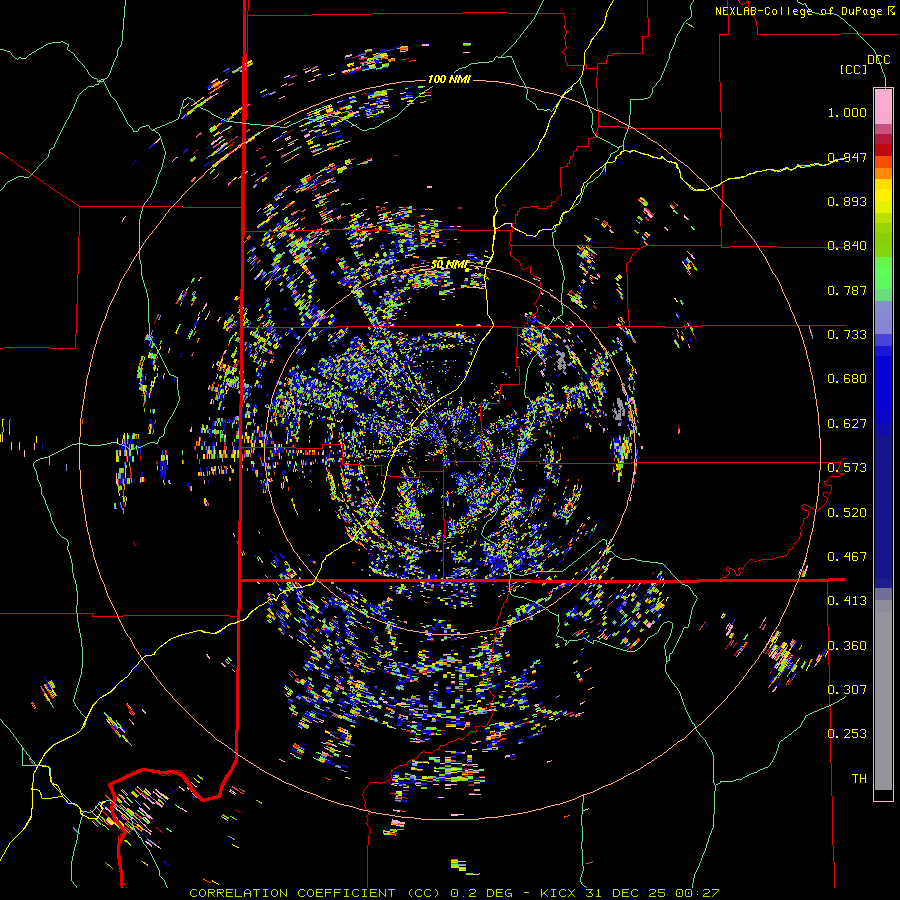Click the 100 NMI range ring label
The height and width of the screenshot is (900, 900).
(x=449, y=79)
